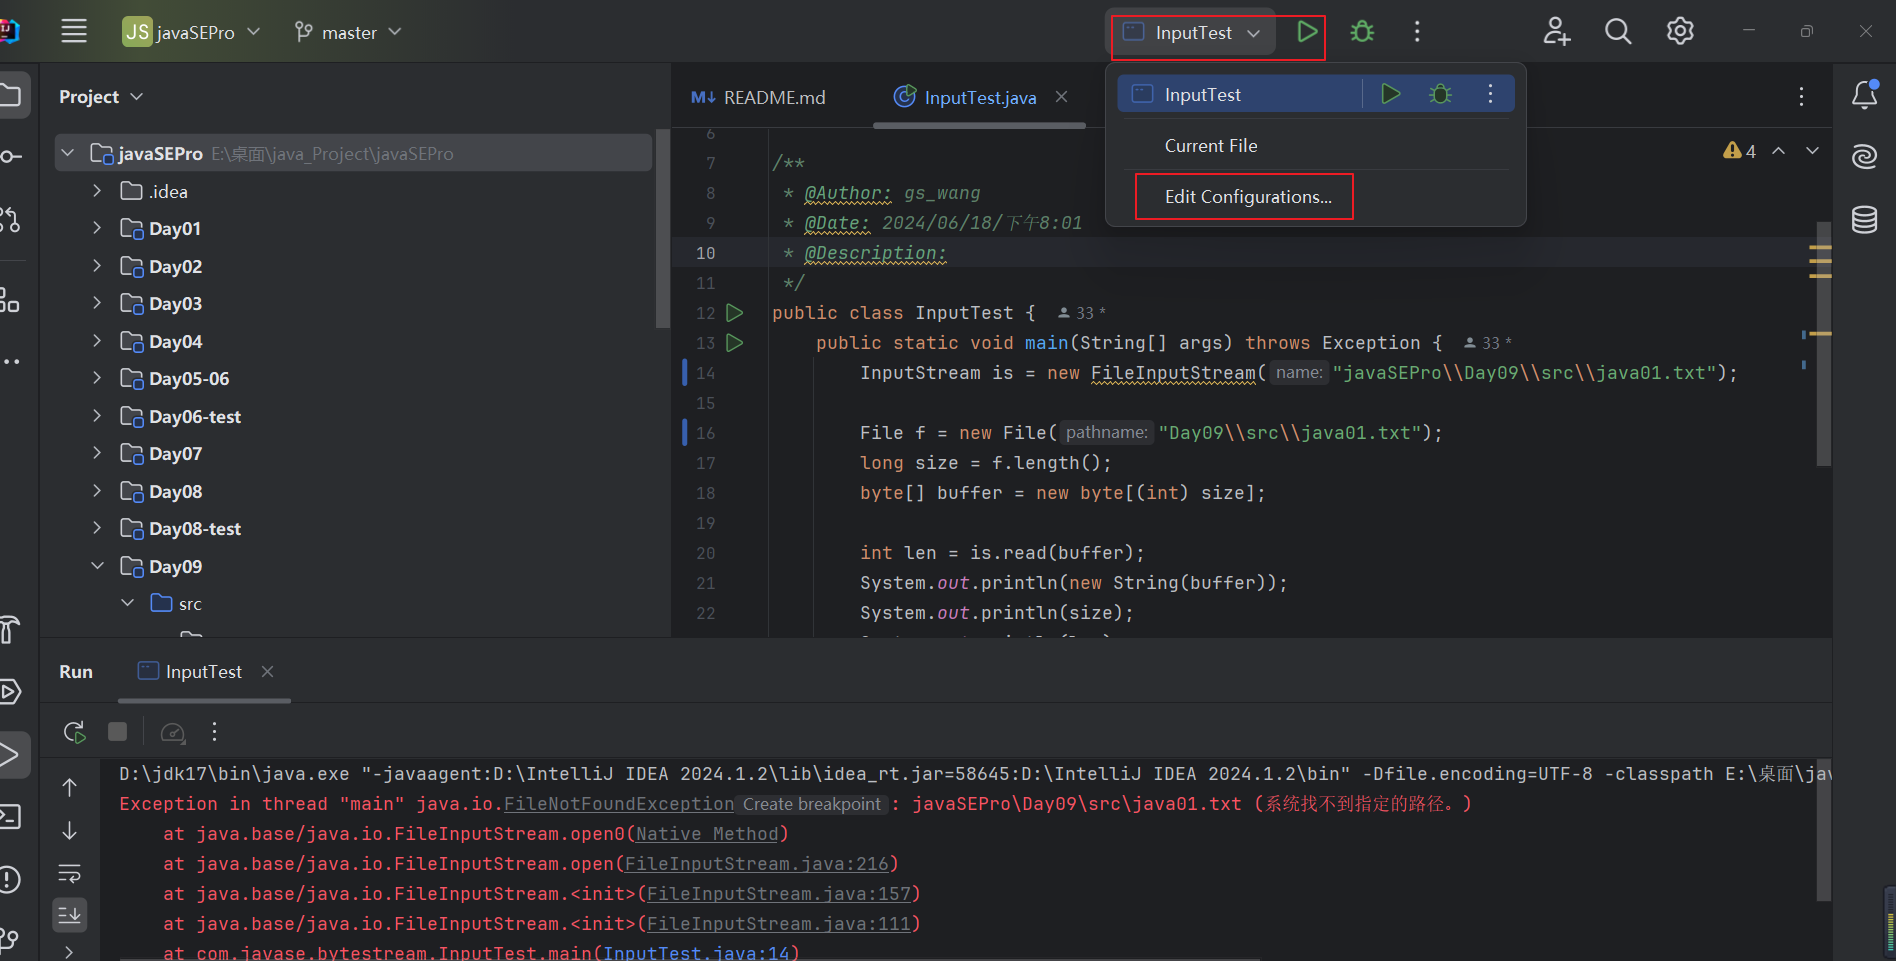Open AI Assistant spiral tool window
Image resolution: width=1896 pixels, height=961 pixels.
1865,156
